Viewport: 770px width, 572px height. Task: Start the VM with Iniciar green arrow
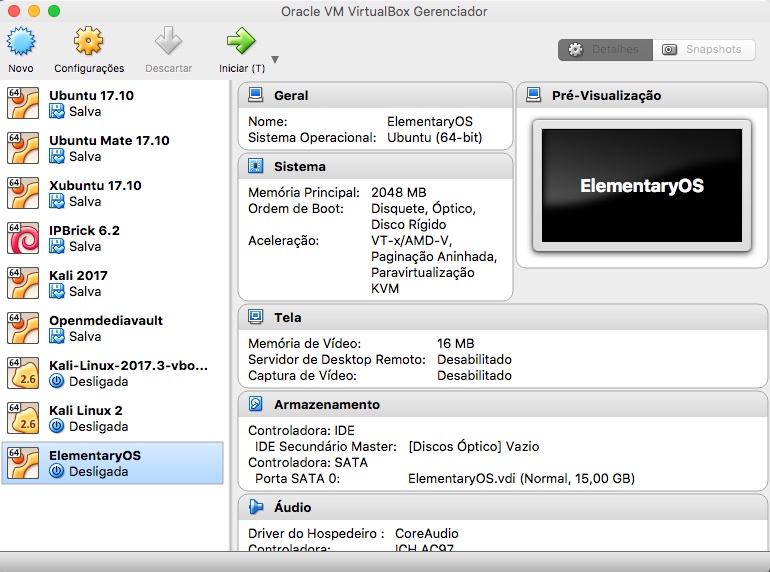point(241,41)
